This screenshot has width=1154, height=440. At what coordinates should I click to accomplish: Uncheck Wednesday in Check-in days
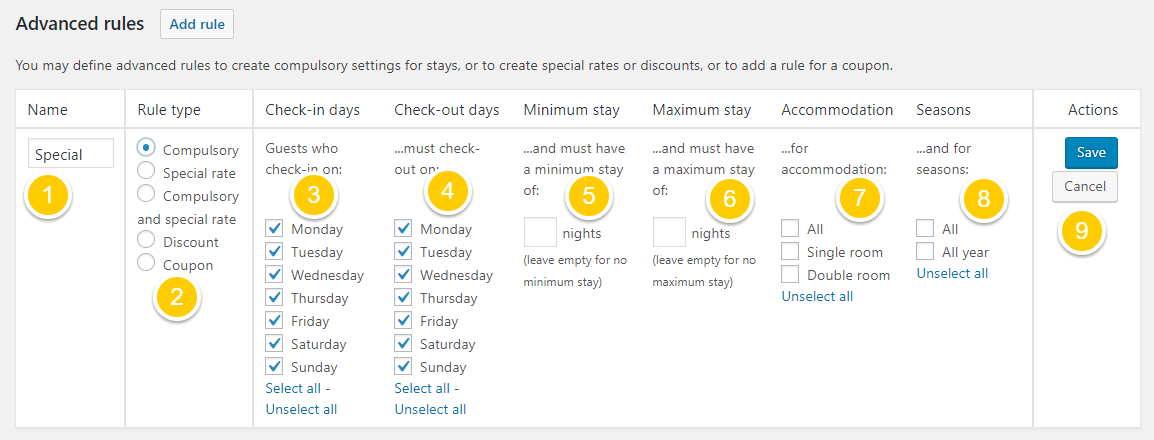[x=274, y=275]
